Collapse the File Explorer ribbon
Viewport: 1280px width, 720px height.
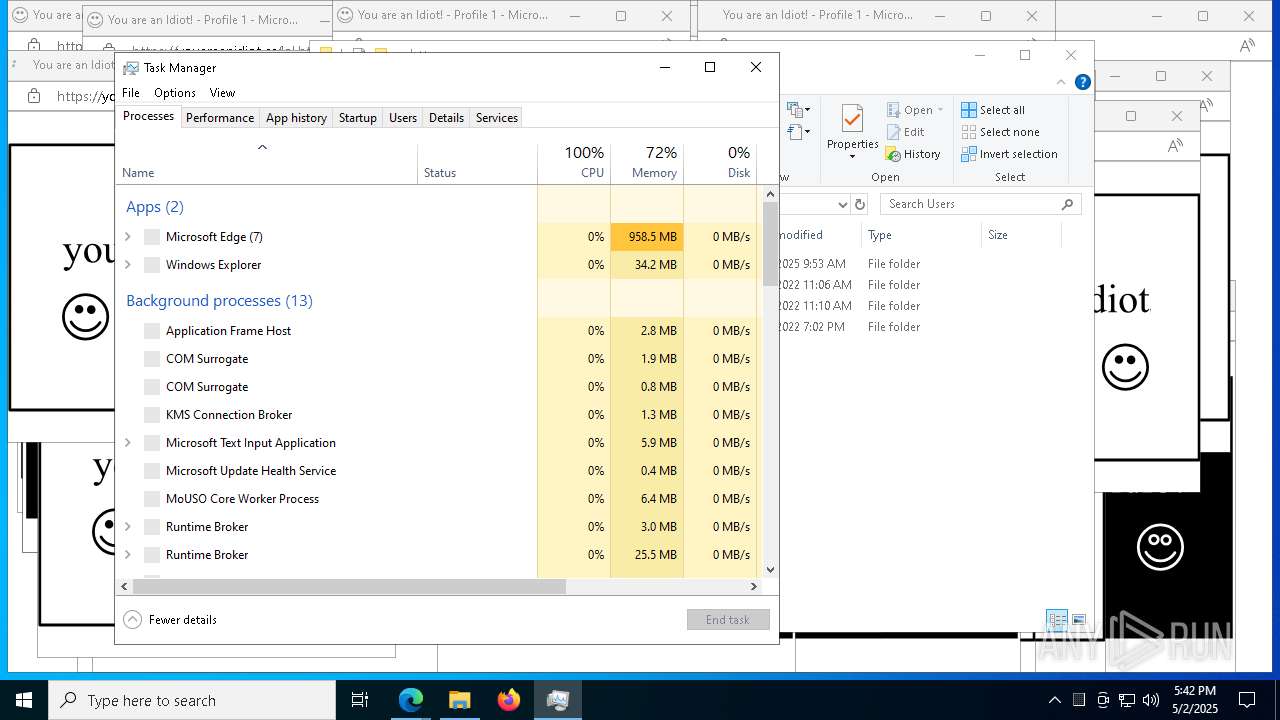tap(1061, 82)
